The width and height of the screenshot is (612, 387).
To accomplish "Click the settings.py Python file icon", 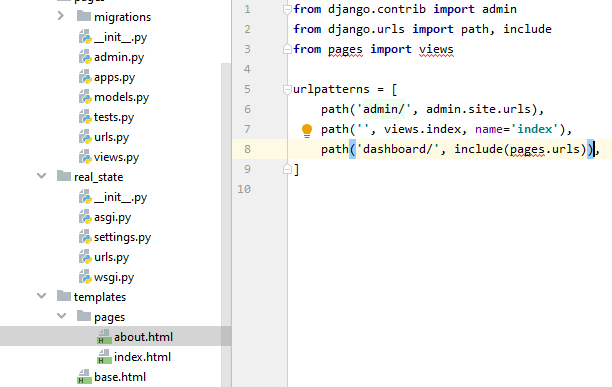I will (x=85, y=237).
